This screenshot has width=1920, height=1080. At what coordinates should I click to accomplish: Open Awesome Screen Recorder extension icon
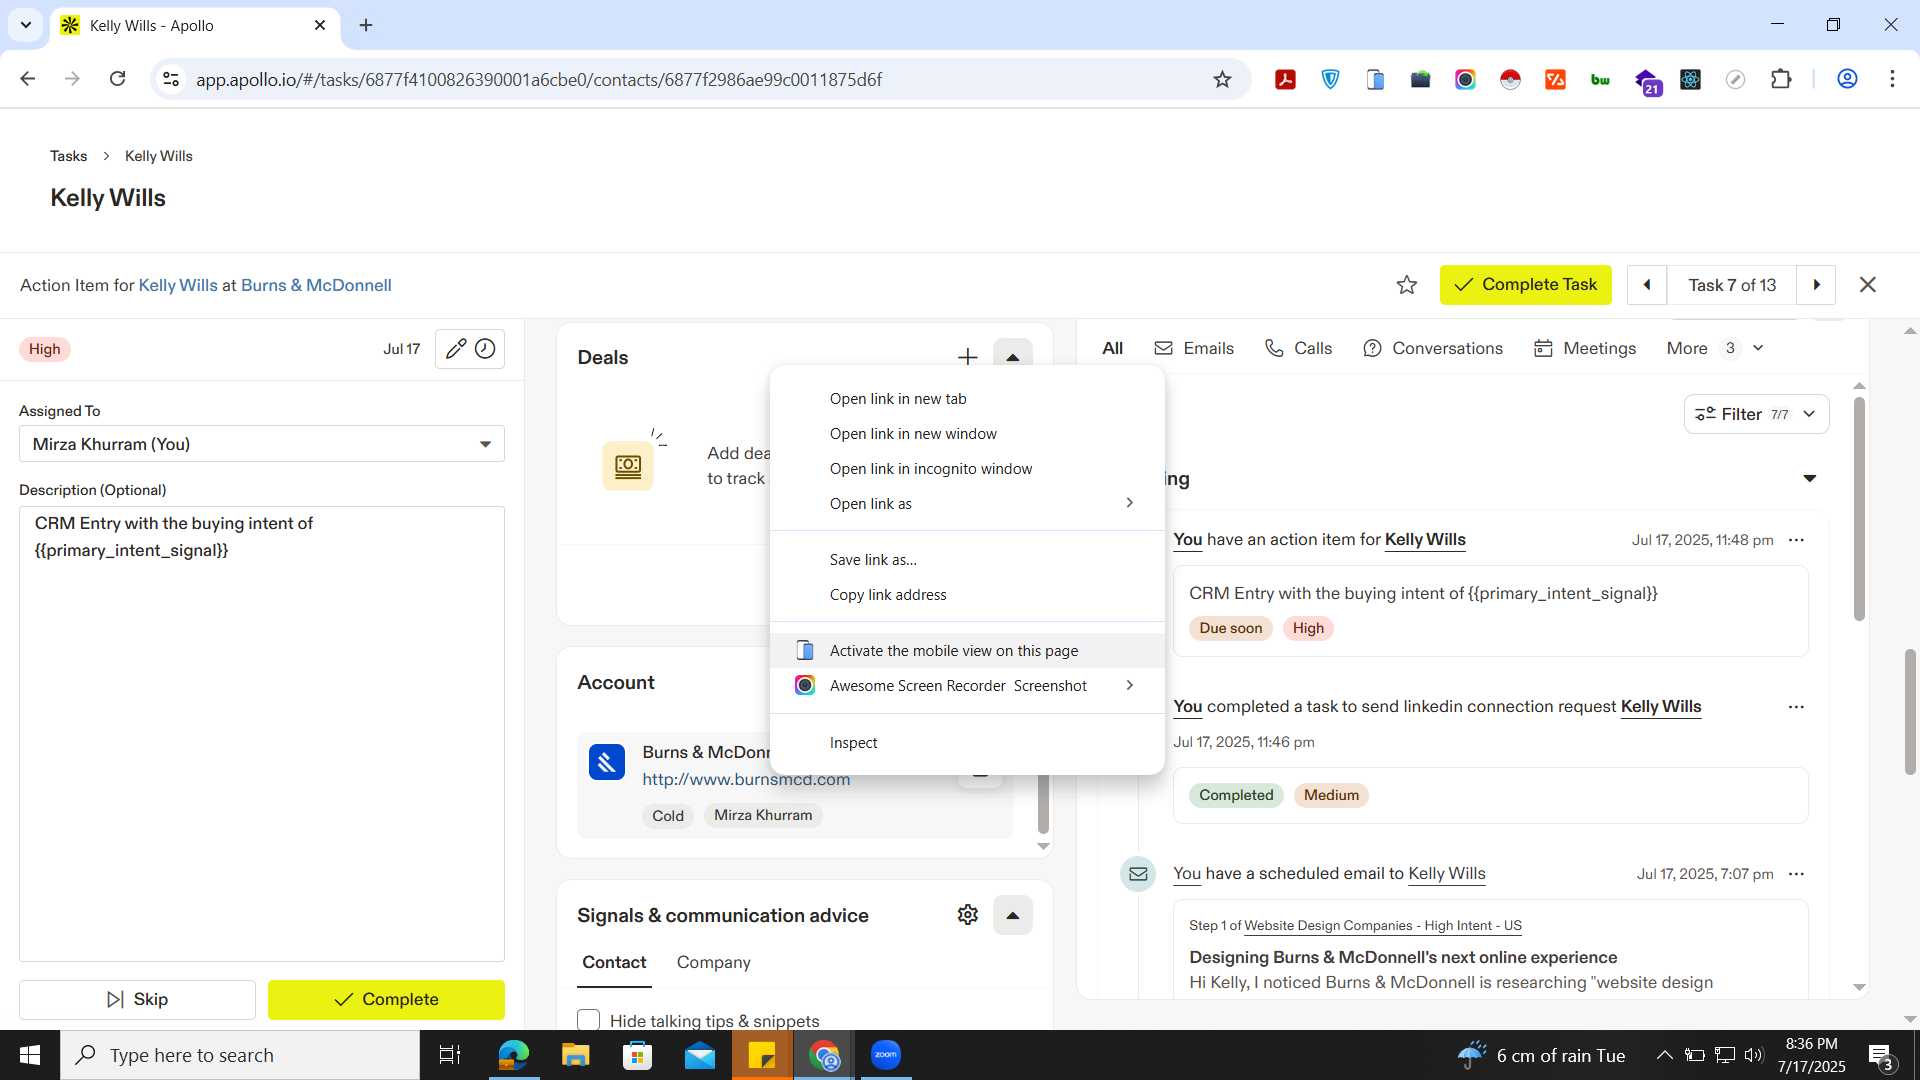1465,79
